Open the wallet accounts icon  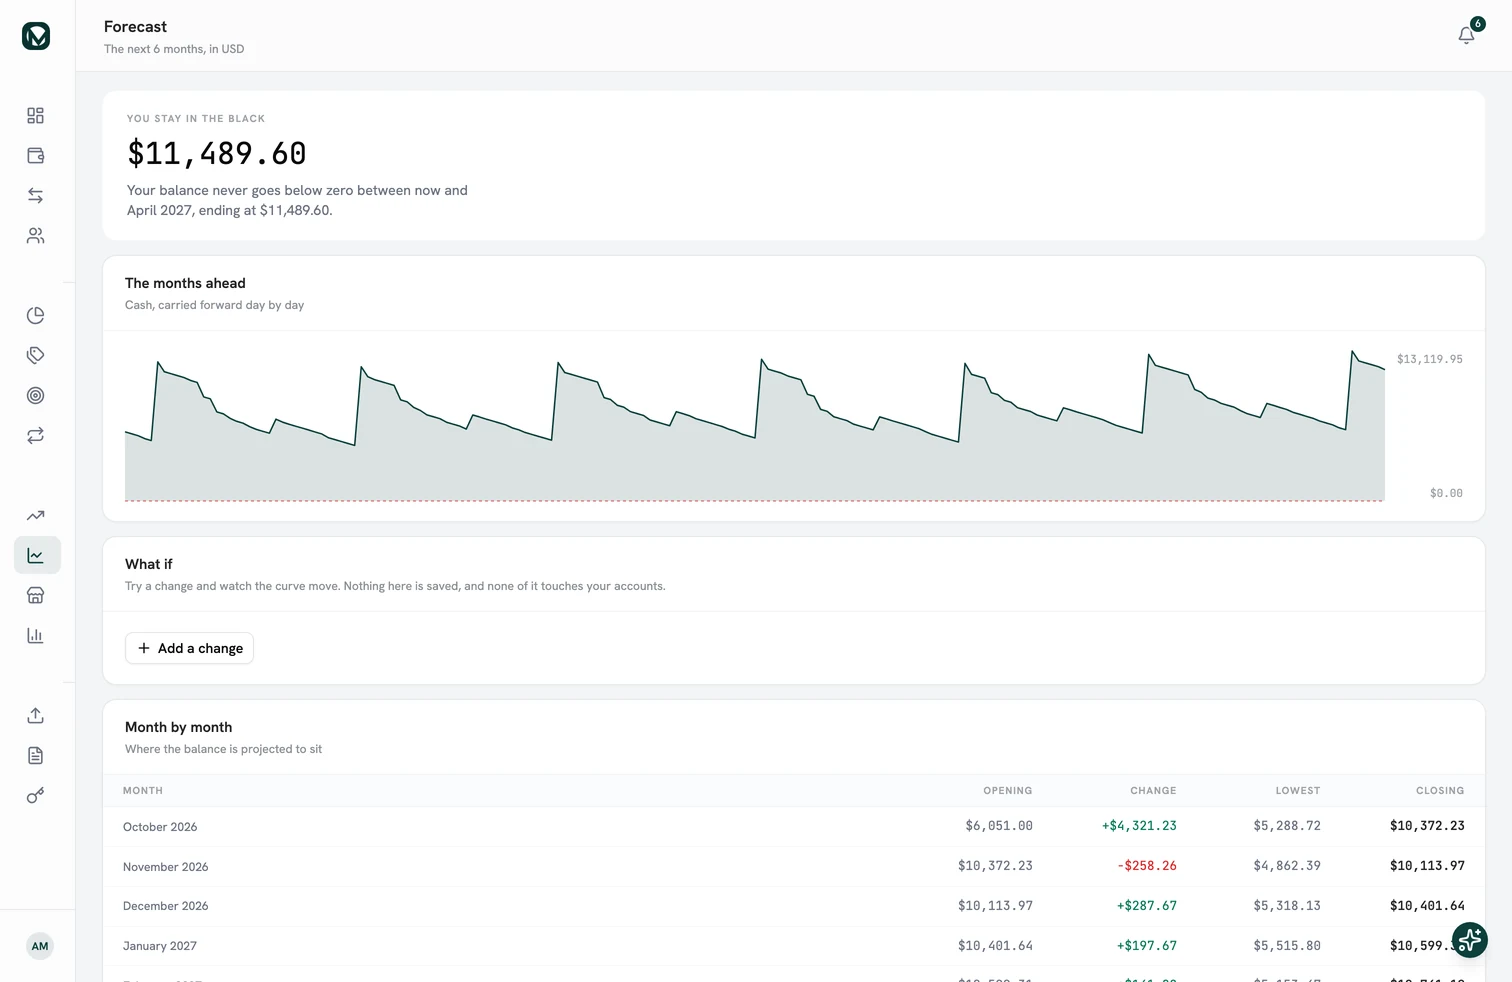coord(36,156)
